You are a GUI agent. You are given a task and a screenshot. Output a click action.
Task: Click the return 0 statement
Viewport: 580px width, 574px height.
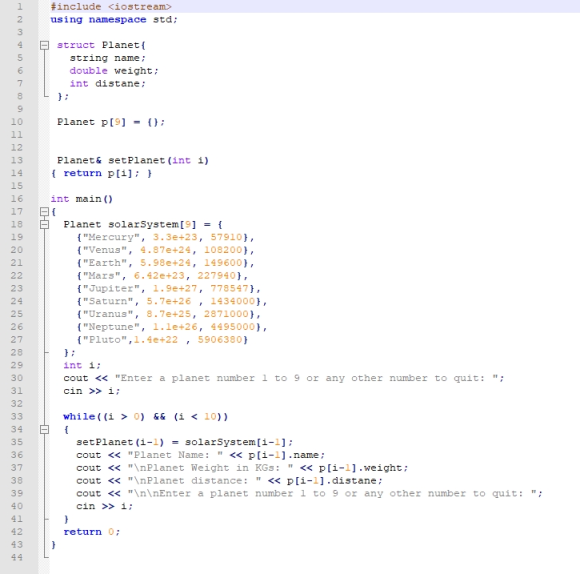click(x=92, y=532)
